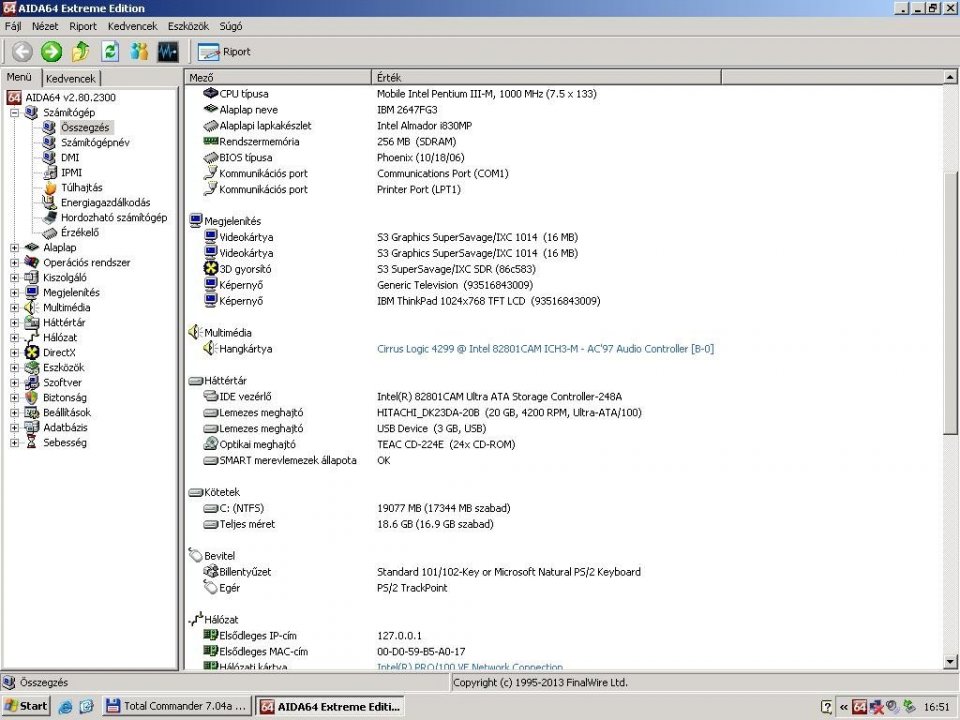Select the DMI tree item
The width and height of the screenshot is (960, 720).
click(x=70, y=157)
